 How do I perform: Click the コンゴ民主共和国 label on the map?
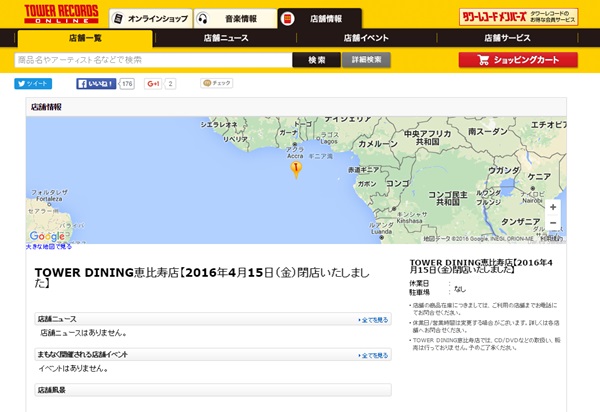point(448,198)
